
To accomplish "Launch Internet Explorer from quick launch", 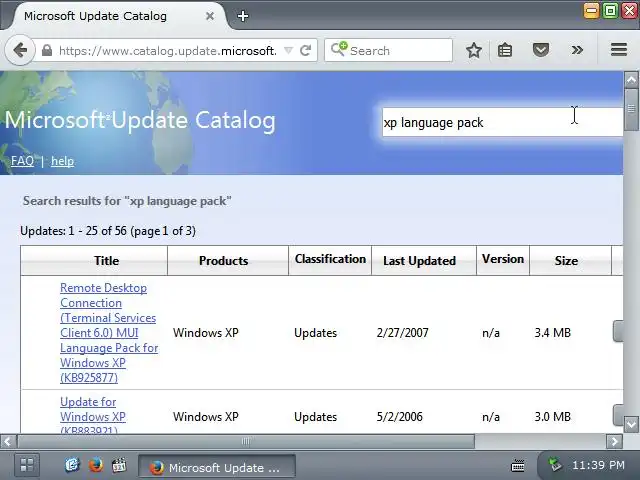I will (x=72, y=465).
